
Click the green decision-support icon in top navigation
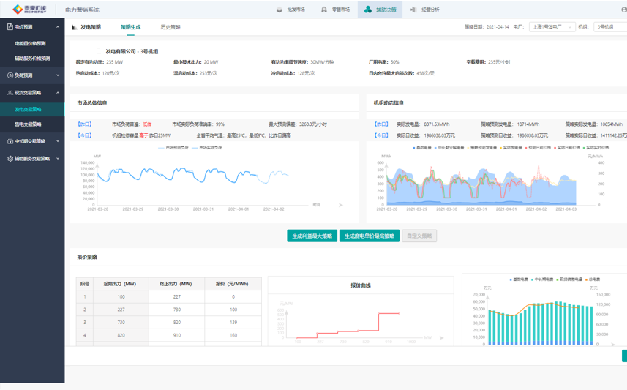(368, 9)
